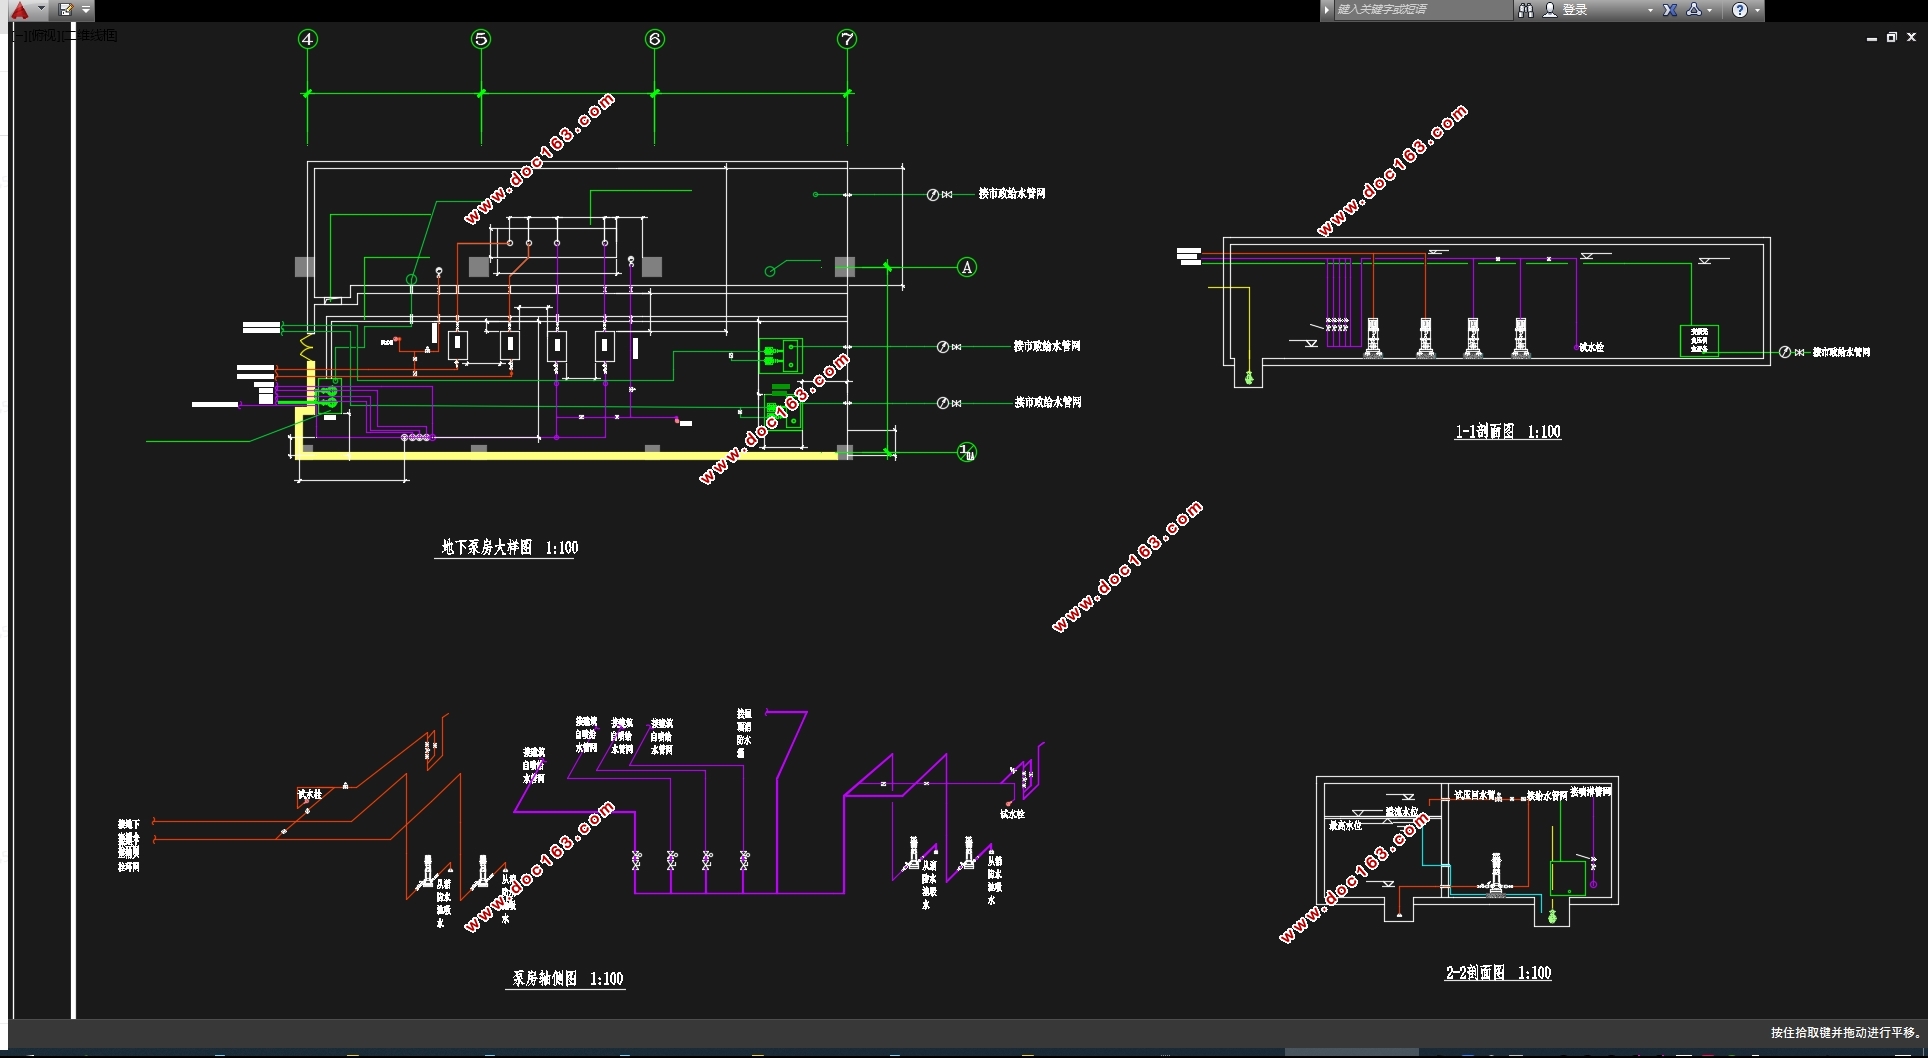Click the user sign-in silhouette icon
Viewport: 1928px width, 1058px height.
coord(1550,10)
